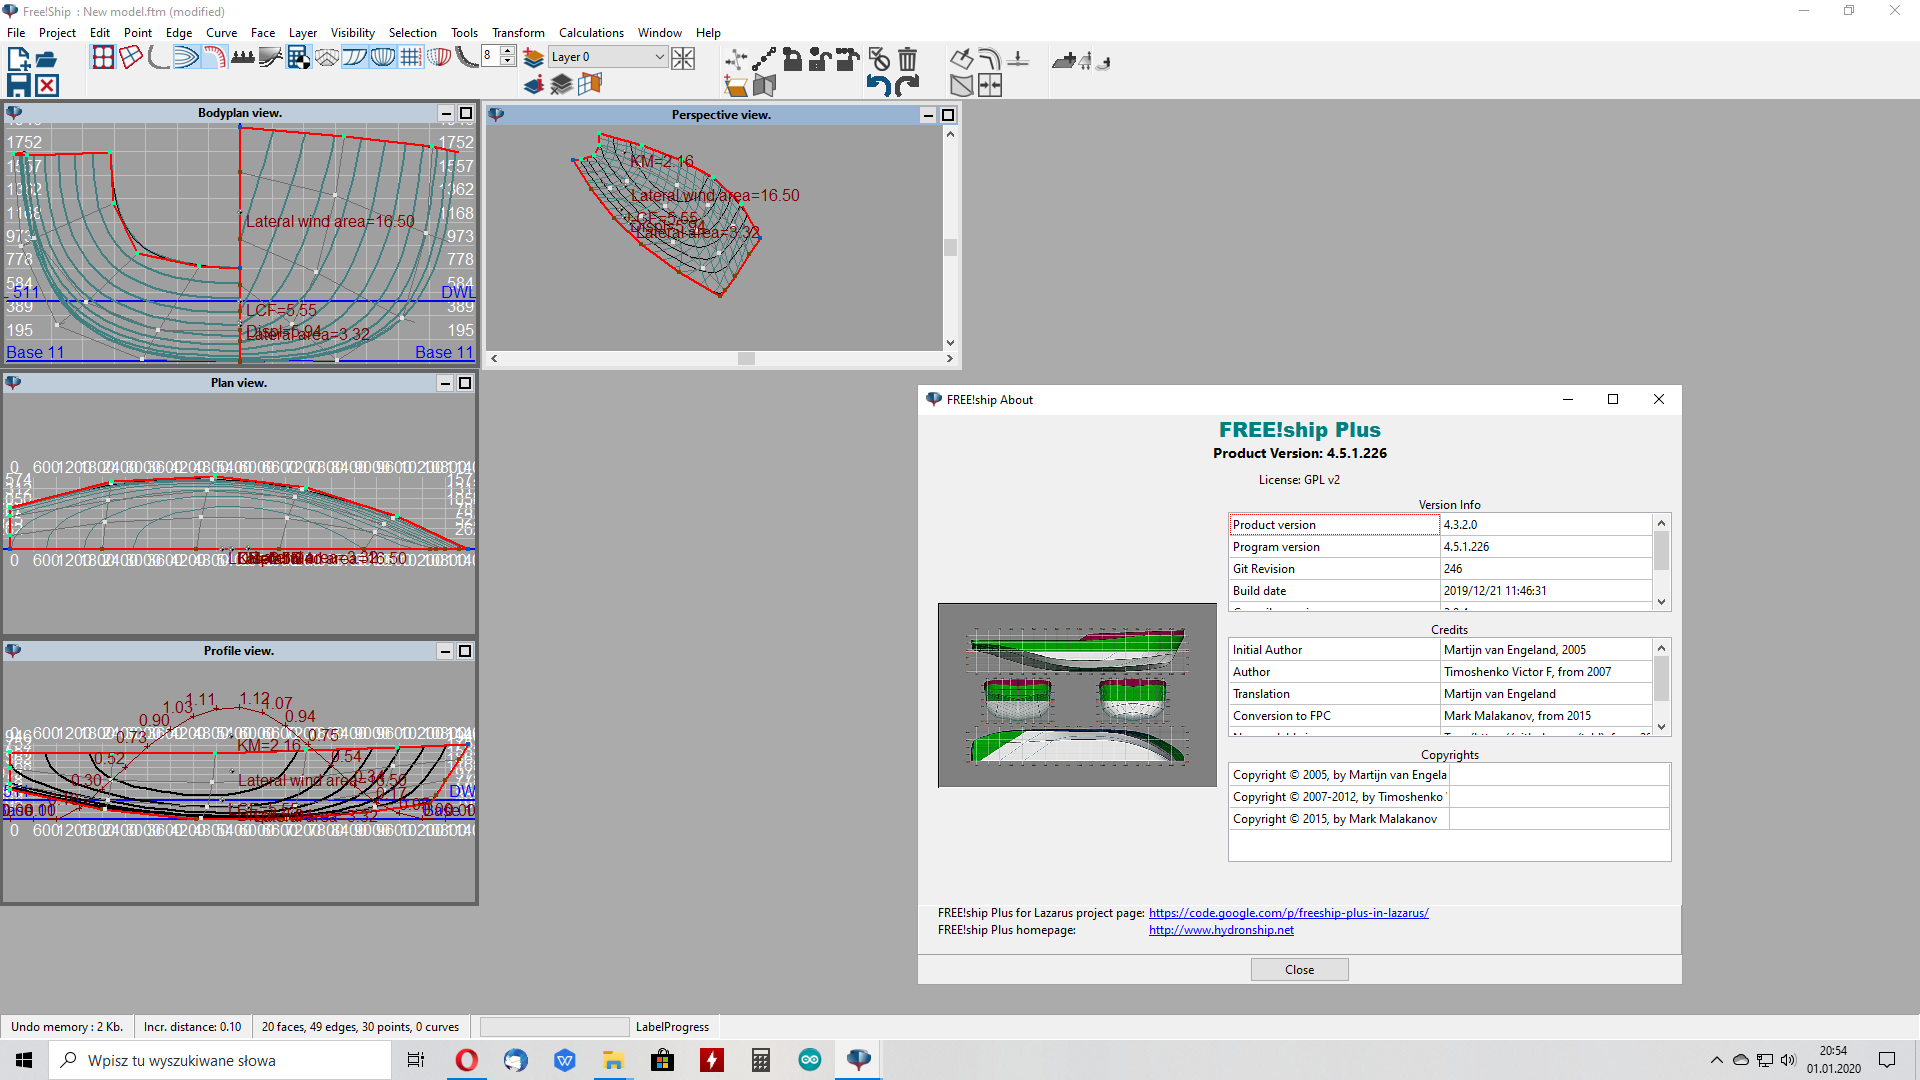Click the Windows taskbar search box

click(220, 1060)
